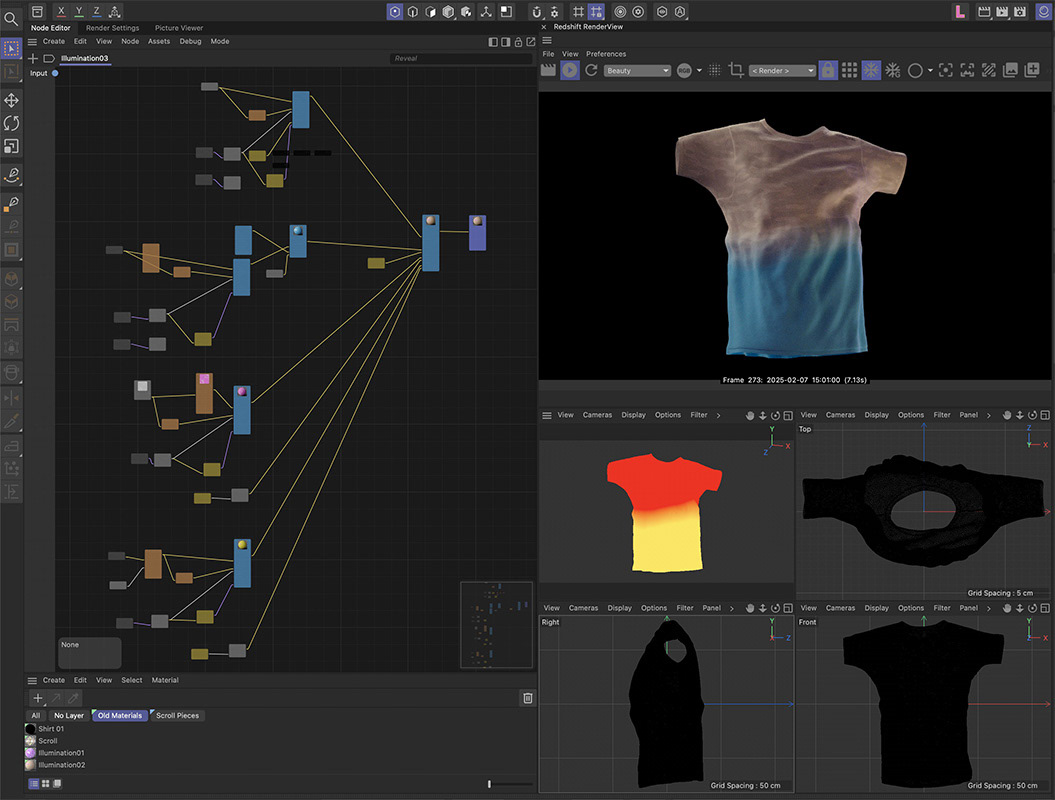This screenshot has width=1055, height=800.
Task: Activate the live selection arrow tool
Action: (x=11, y=48)
